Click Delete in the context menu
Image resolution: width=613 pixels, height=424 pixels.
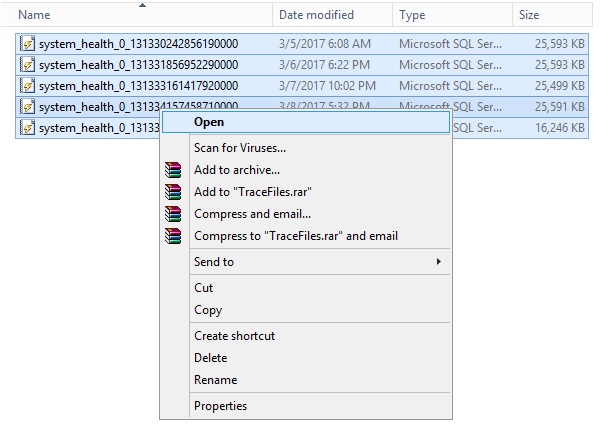tap(210, 358)
